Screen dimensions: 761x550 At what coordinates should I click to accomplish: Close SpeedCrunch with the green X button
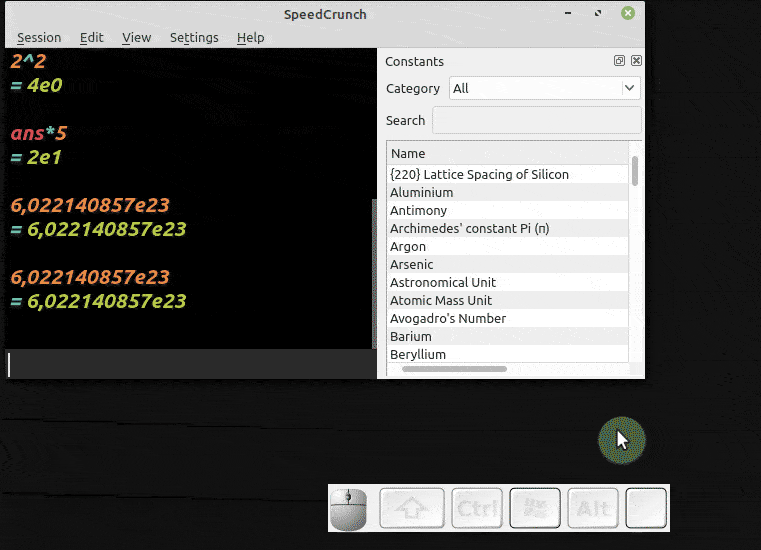(628, 13)
